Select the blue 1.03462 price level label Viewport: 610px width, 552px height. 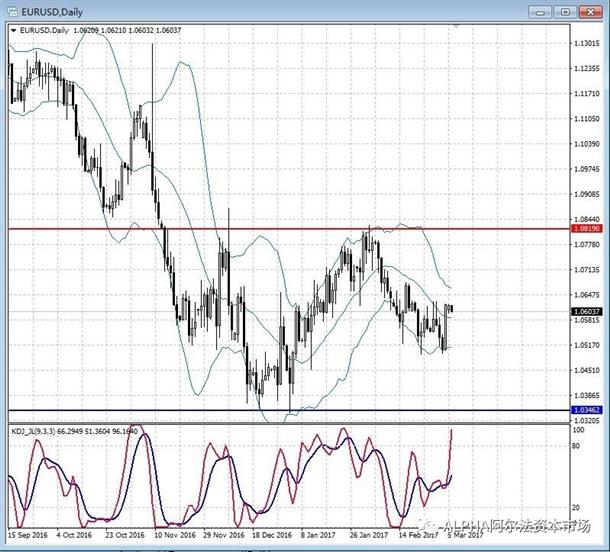tap(587, 410)
